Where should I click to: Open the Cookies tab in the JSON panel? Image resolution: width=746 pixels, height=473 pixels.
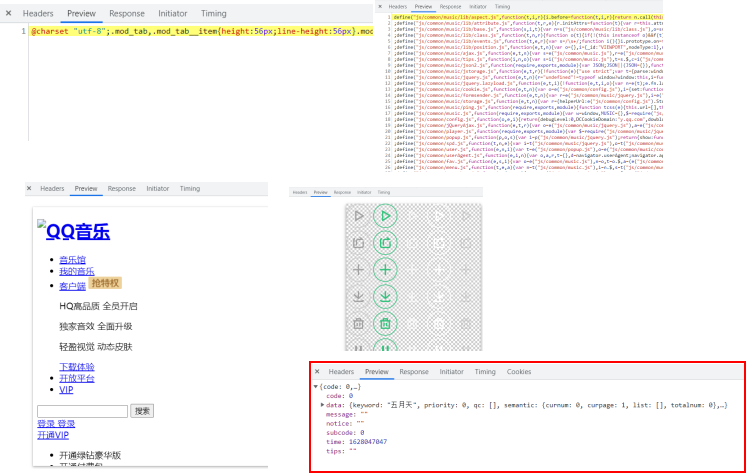(519, 372)
